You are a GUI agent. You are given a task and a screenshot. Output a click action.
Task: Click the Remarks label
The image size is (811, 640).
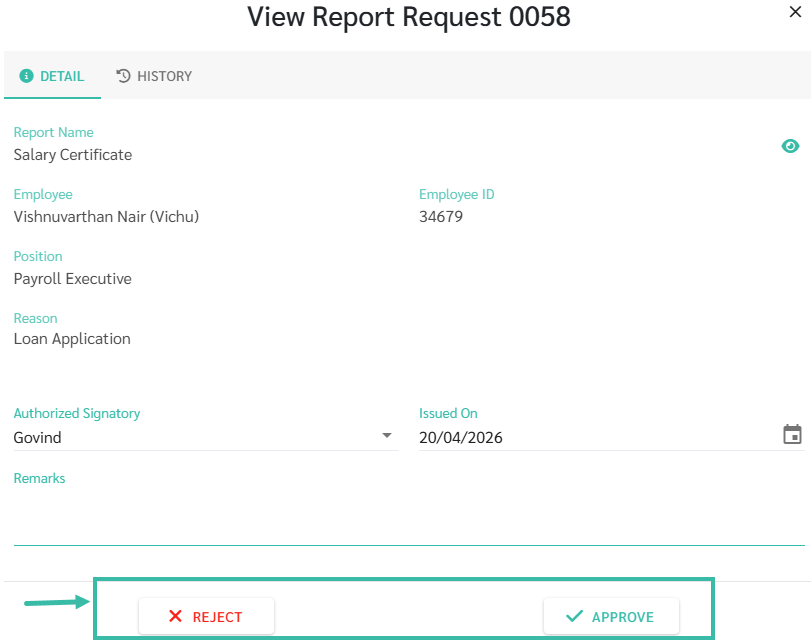point(39,478)
